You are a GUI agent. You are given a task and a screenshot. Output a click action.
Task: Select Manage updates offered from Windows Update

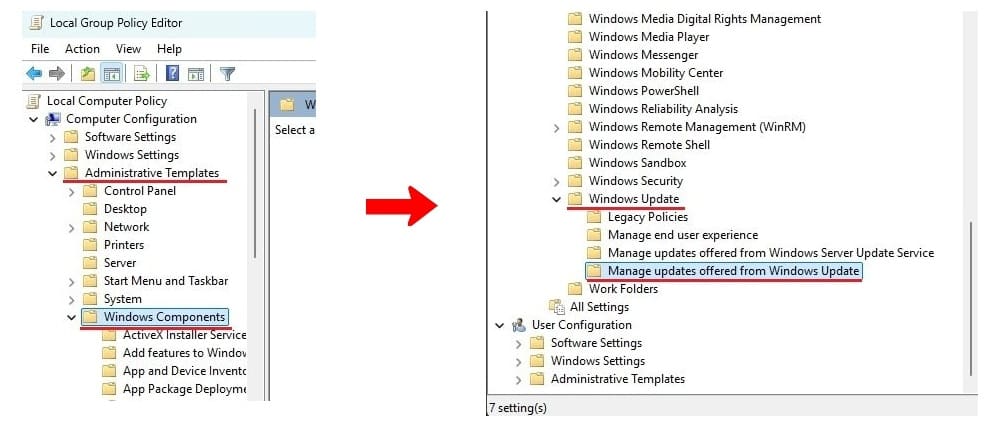(x=724, y=271)
